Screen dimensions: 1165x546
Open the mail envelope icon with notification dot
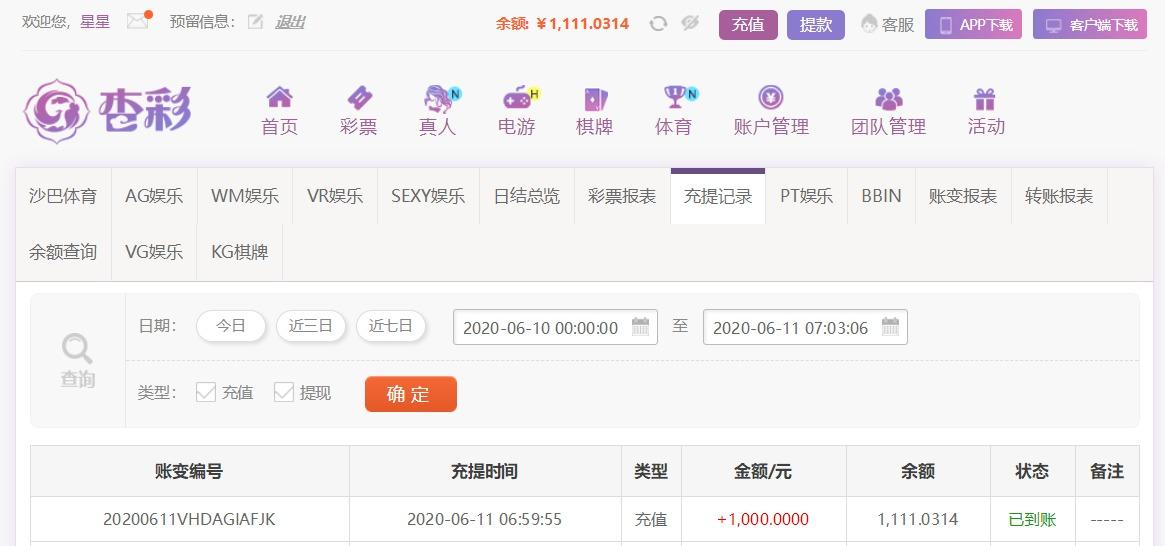139,21
